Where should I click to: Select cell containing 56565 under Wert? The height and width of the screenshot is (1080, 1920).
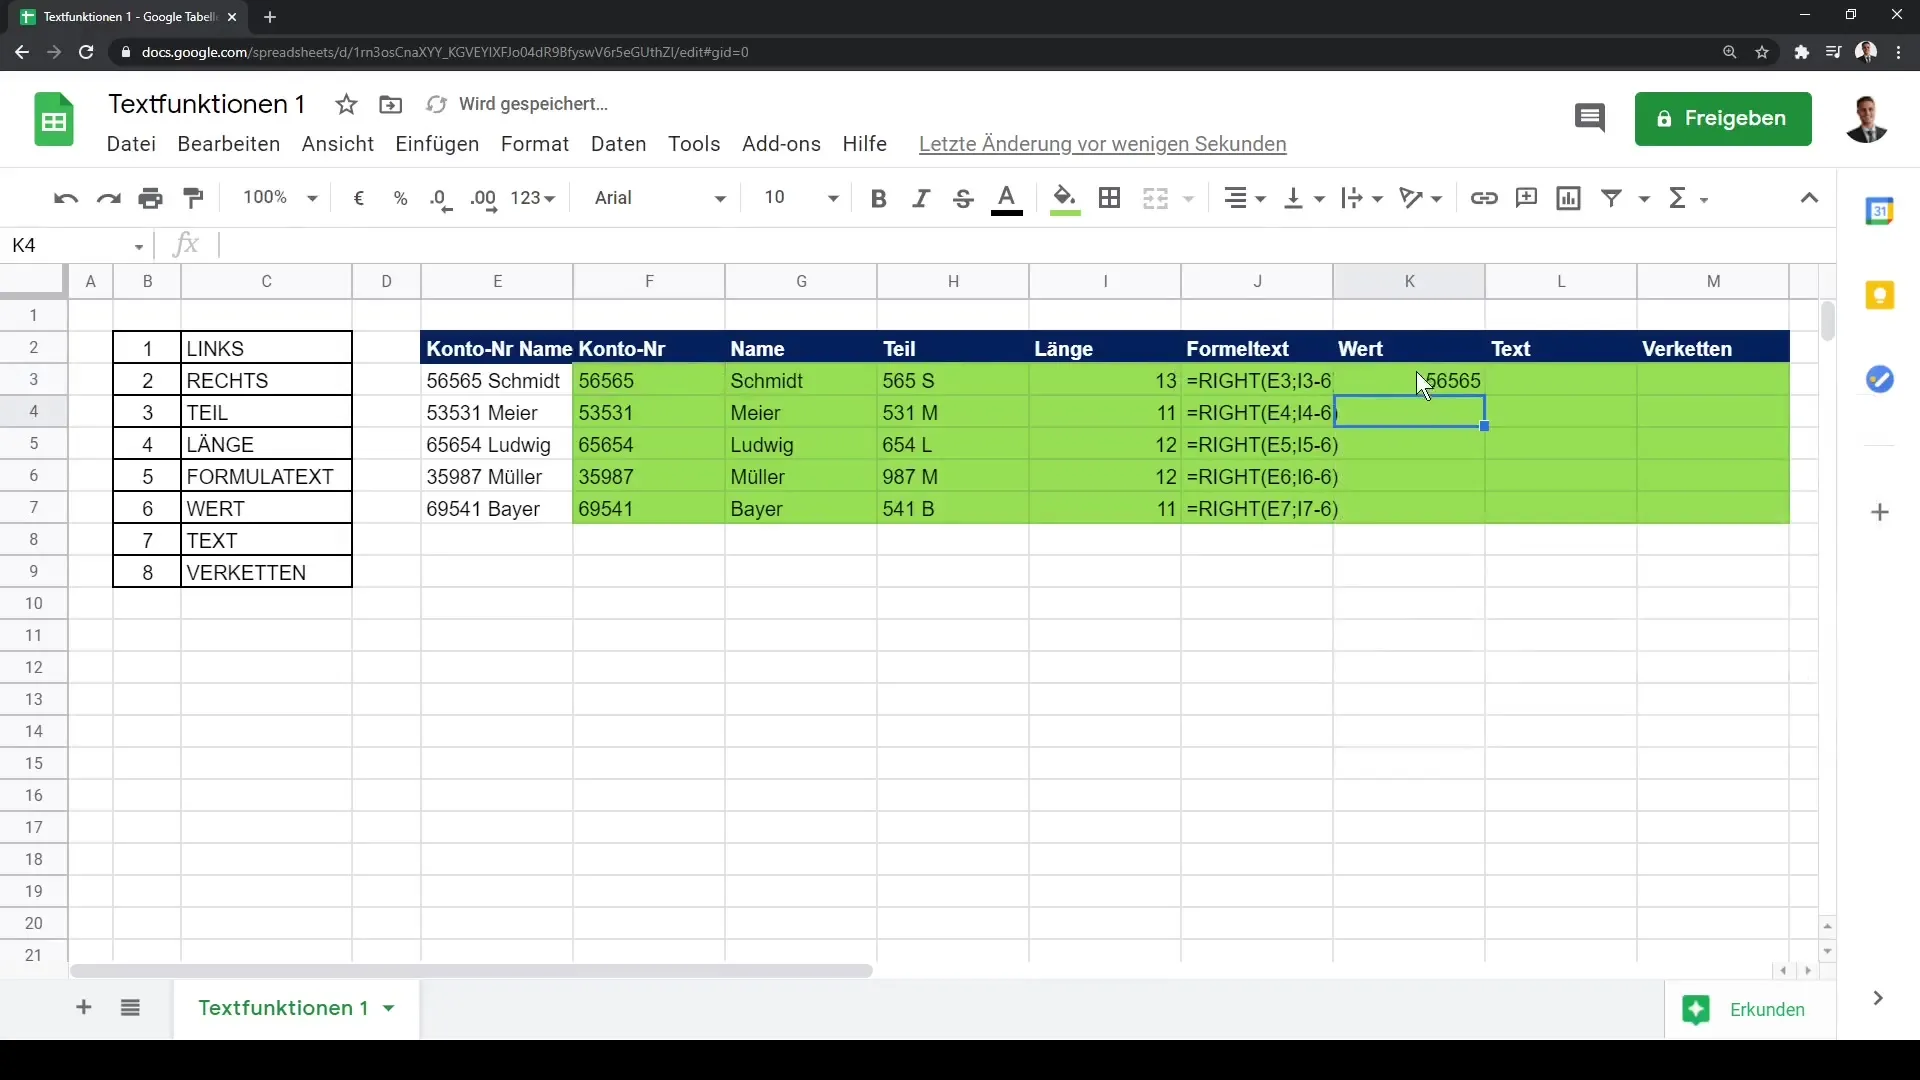click(1409, 380)
